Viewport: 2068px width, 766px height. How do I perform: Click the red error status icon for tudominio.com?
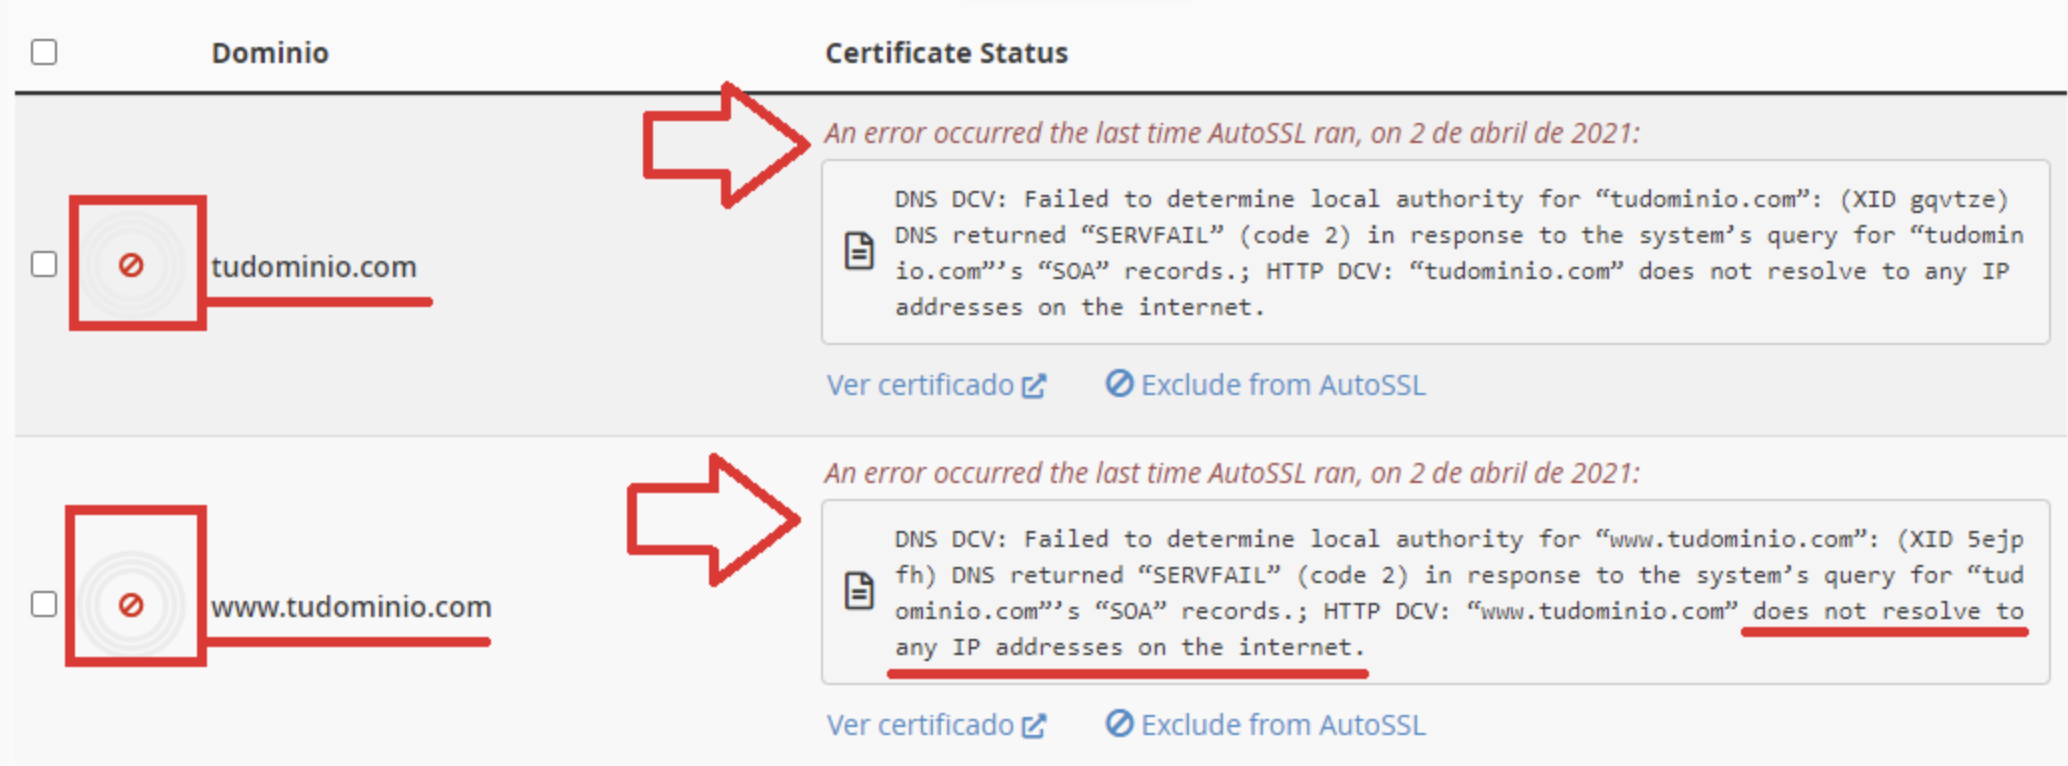pyautogui.click(x=131, y=265)
